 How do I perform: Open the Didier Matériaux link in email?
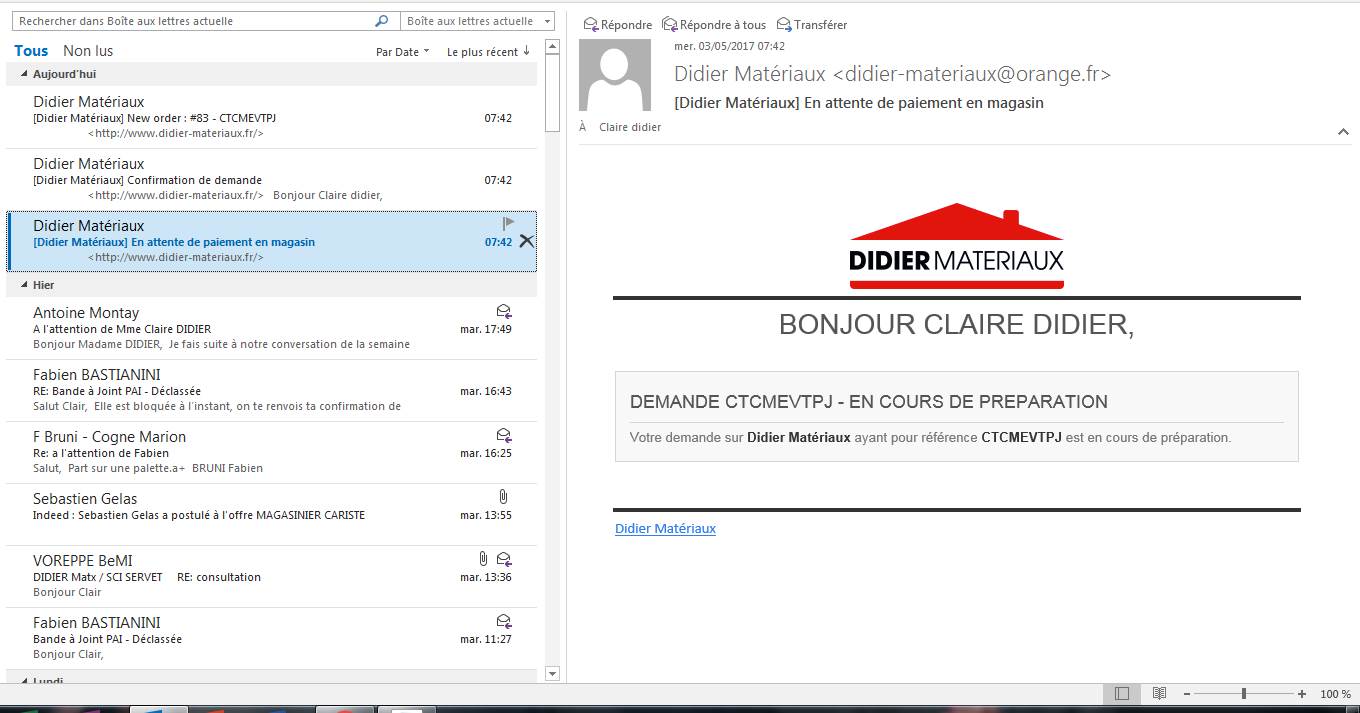click(665, 528)
